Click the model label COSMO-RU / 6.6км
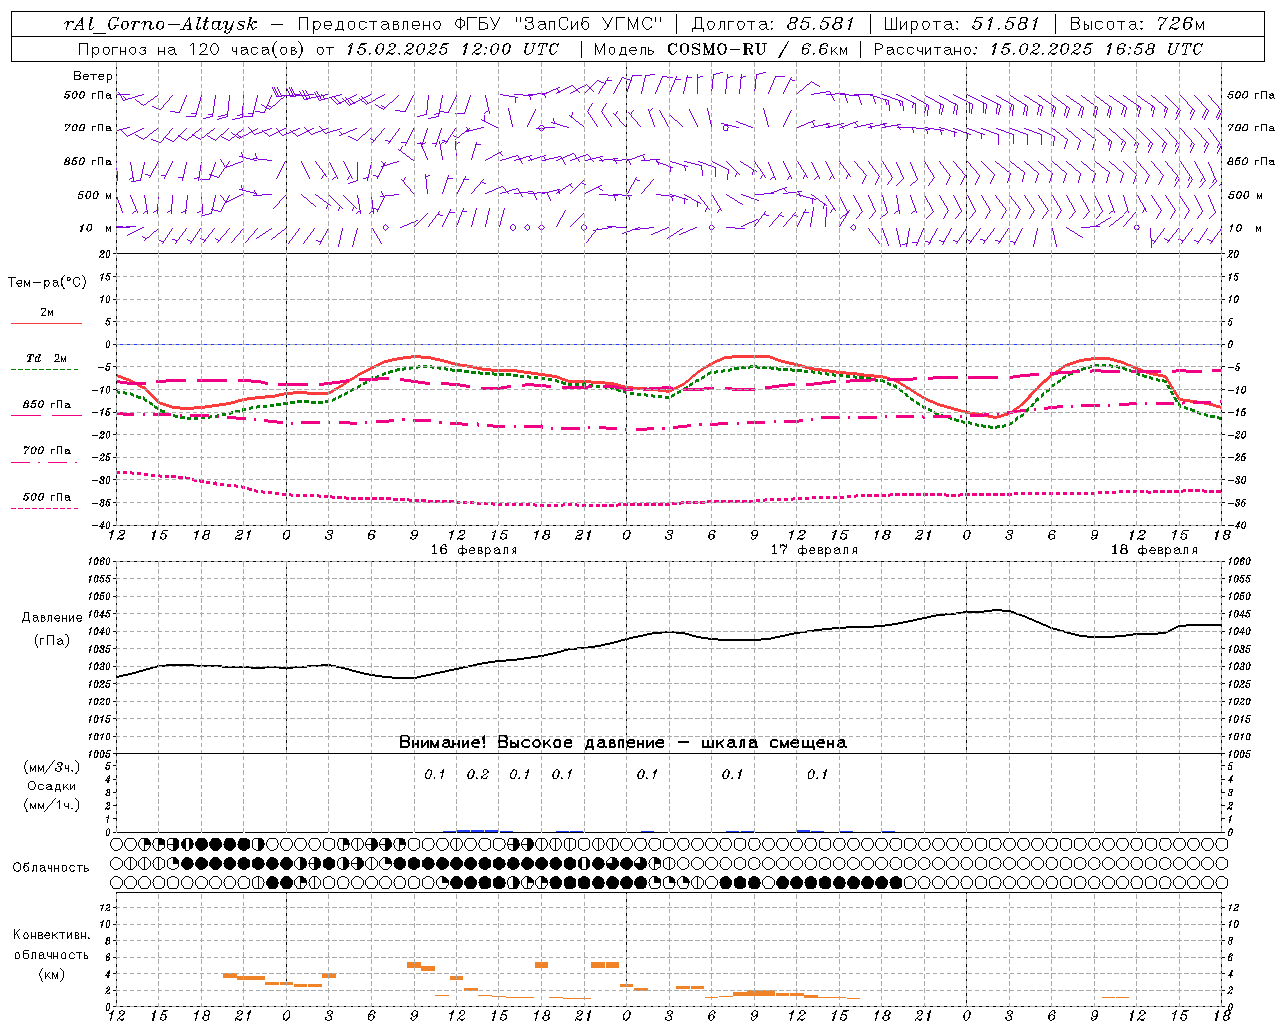 pyautogui.click(x=757, y=49)
